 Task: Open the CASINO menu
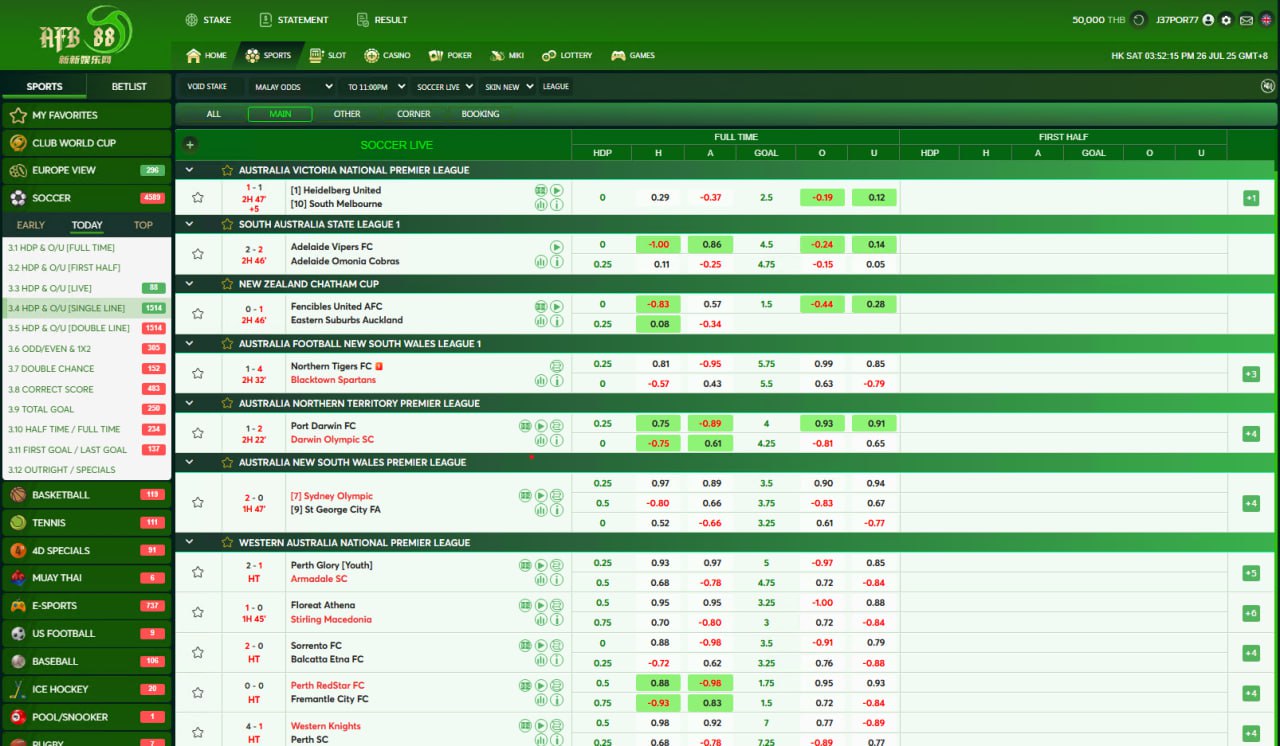click(387, 55)
